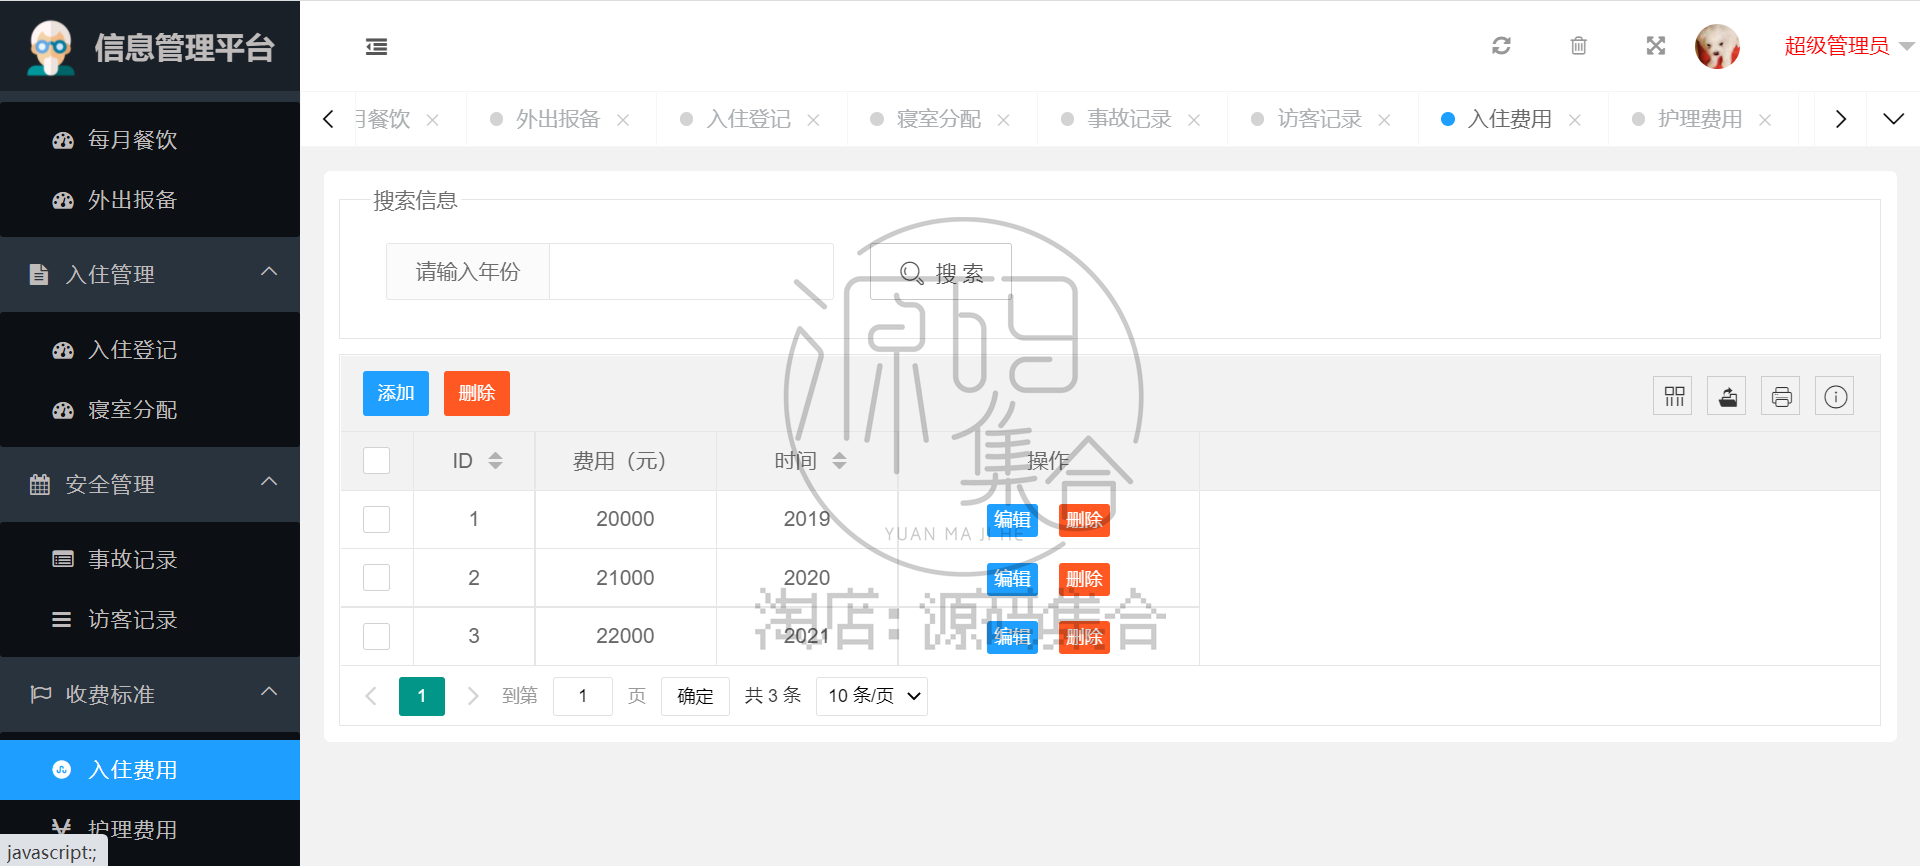Image resolution: width=1920 pixels, height=866 pixels.
Task: Click the orange 删除 batch delete button
Action: (x=477, y=393)
